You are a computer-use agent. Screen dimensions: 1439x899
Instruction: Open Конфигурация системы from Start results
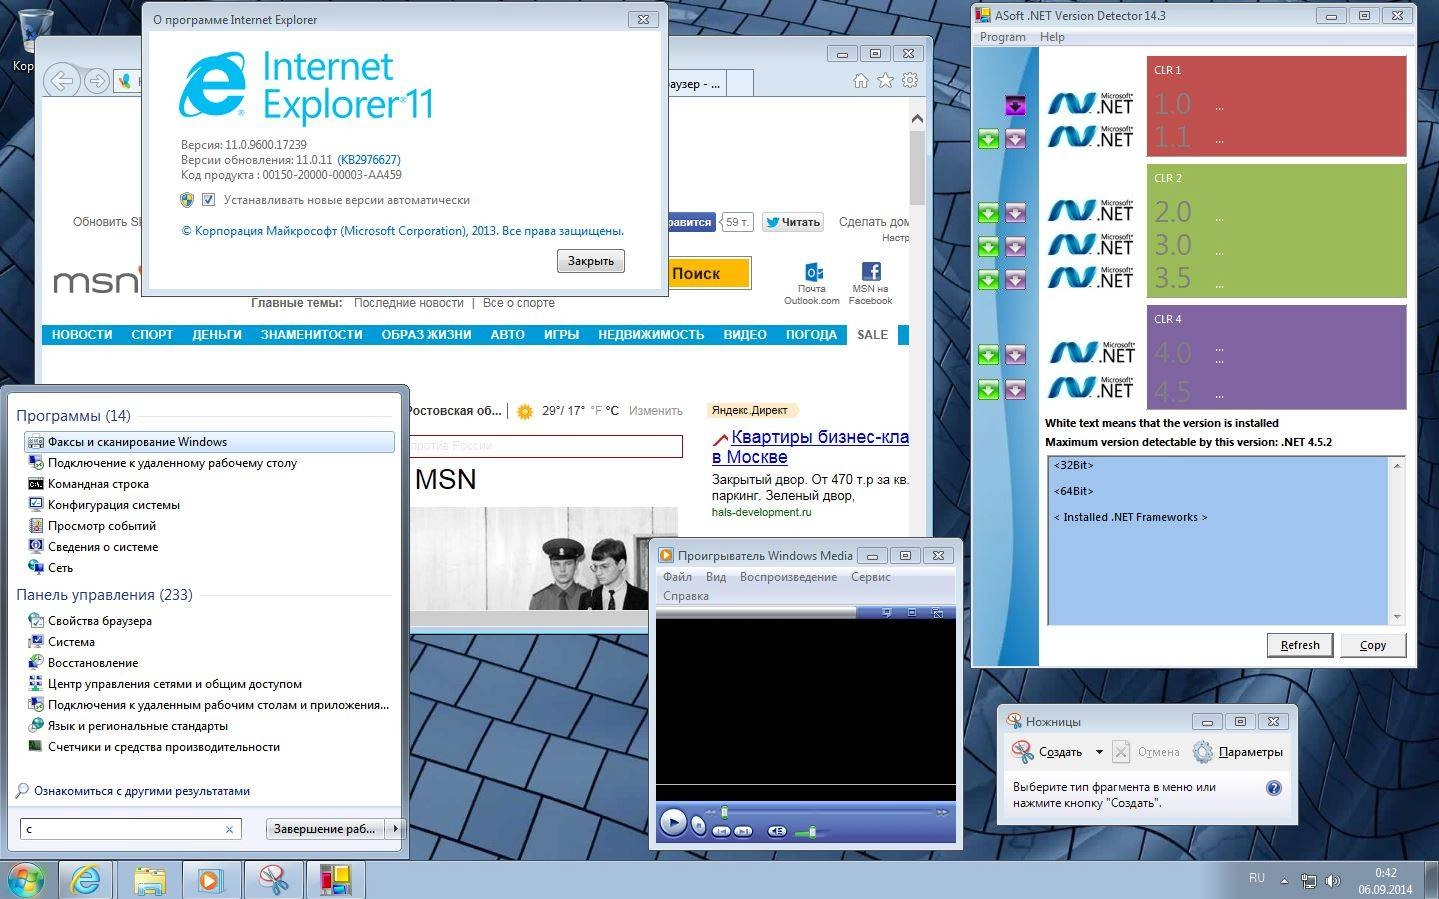click(x=113, y=505)
